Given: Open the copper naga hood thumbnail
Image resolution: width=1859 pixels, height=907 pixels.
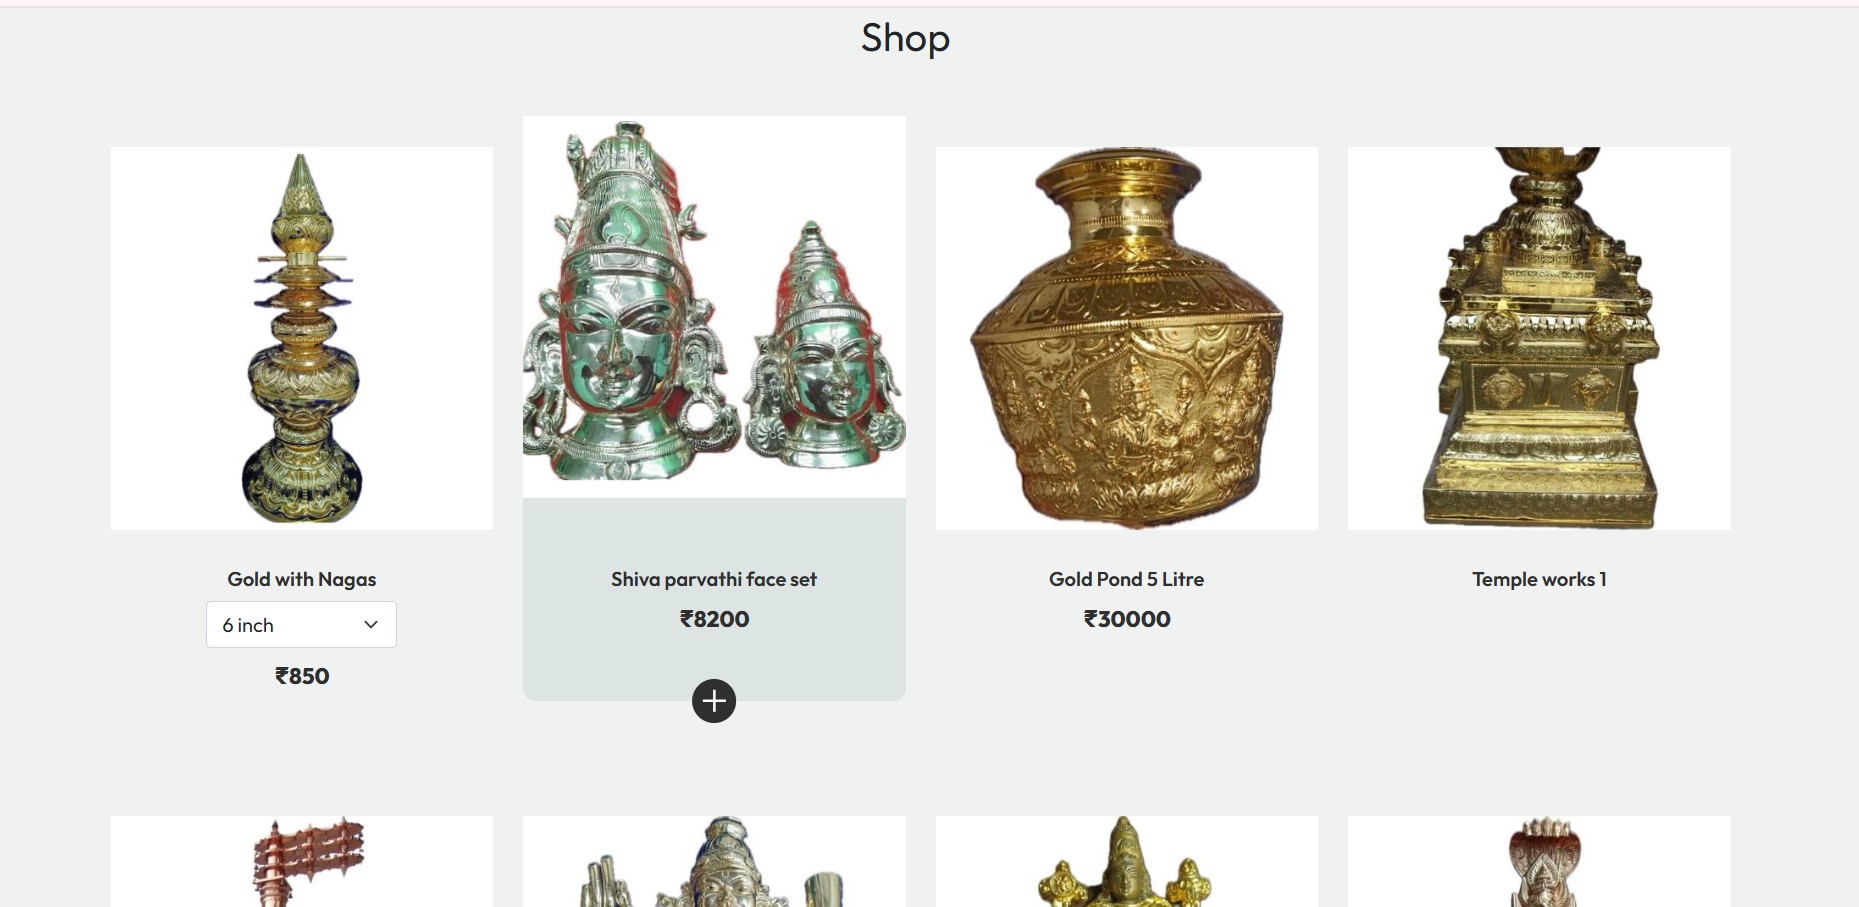Looking at the screenshot, I should (x=1539, y=862).
